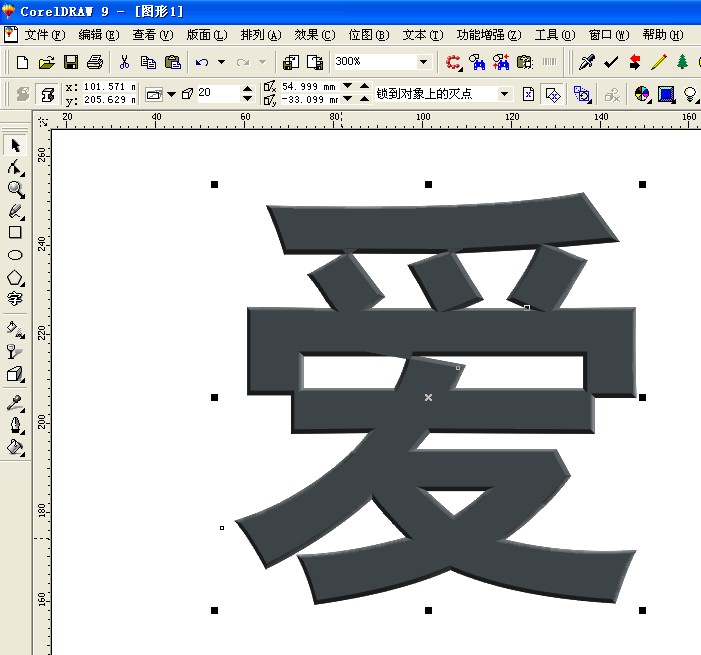Viewport: 701px width, 655px height.
Task: Open the 文件(F) menu
Action: click(x=45, y=35)
